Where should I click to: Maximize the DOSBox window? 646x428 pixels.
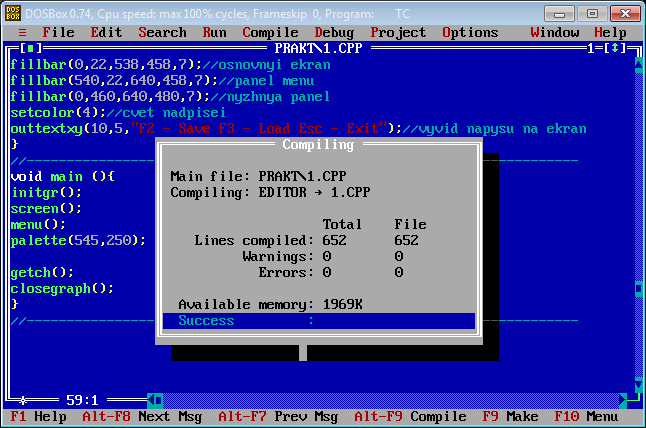pos(592,14)
